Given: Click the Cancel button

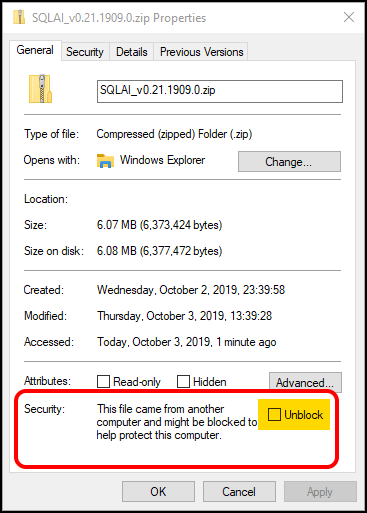Looking at the screenshot, I should 239,491.
